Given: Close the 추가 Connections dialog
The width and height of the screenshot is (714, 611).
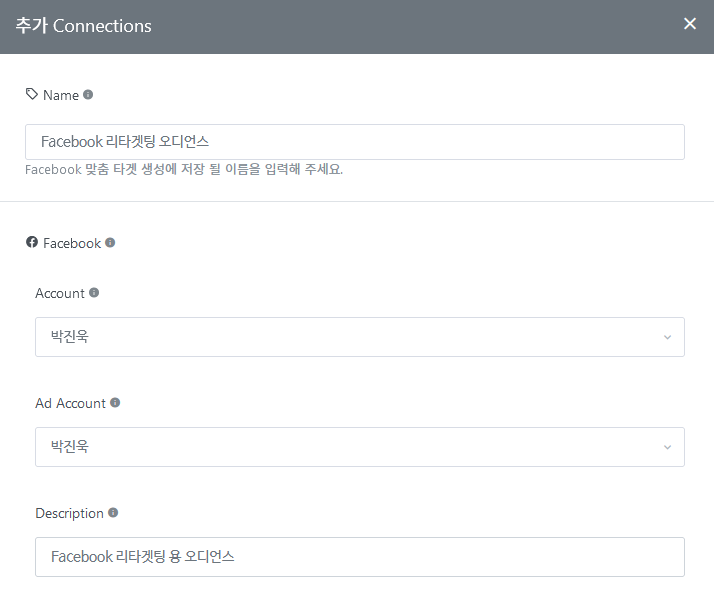Looking at the screenshot, I should coord(690,24).
